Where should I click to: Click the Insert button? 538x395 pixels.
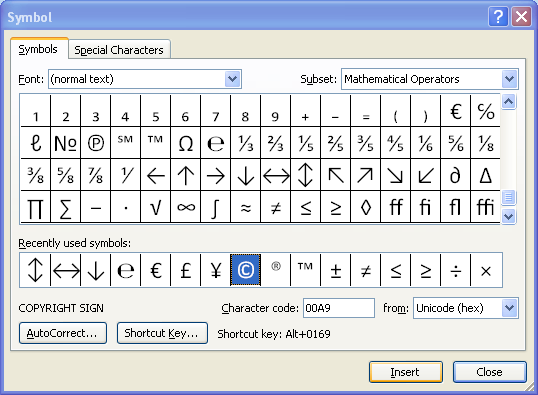406,372
